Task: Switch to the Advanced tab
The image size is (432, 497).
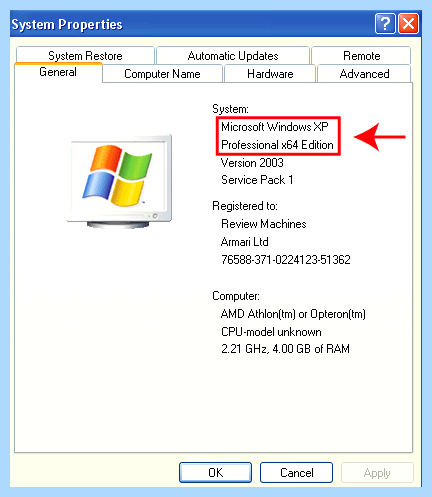Action: pyautogui.click(x=364, y=74)
